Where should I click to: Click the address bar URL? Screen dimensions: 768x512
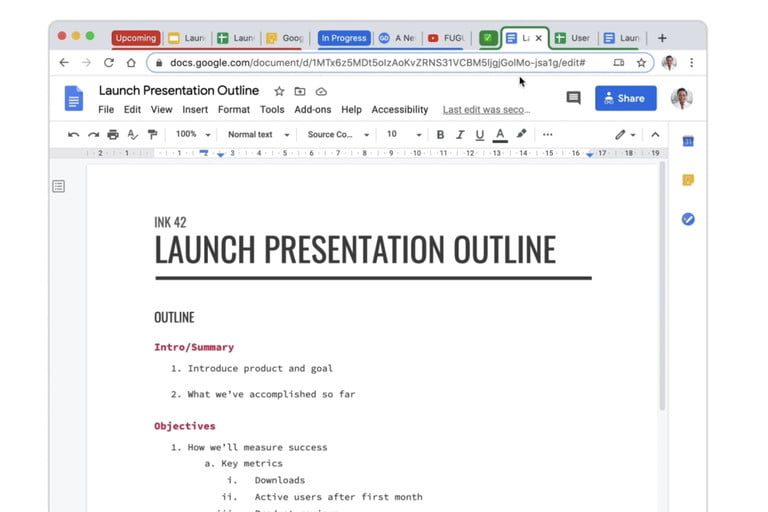[377, 63]
